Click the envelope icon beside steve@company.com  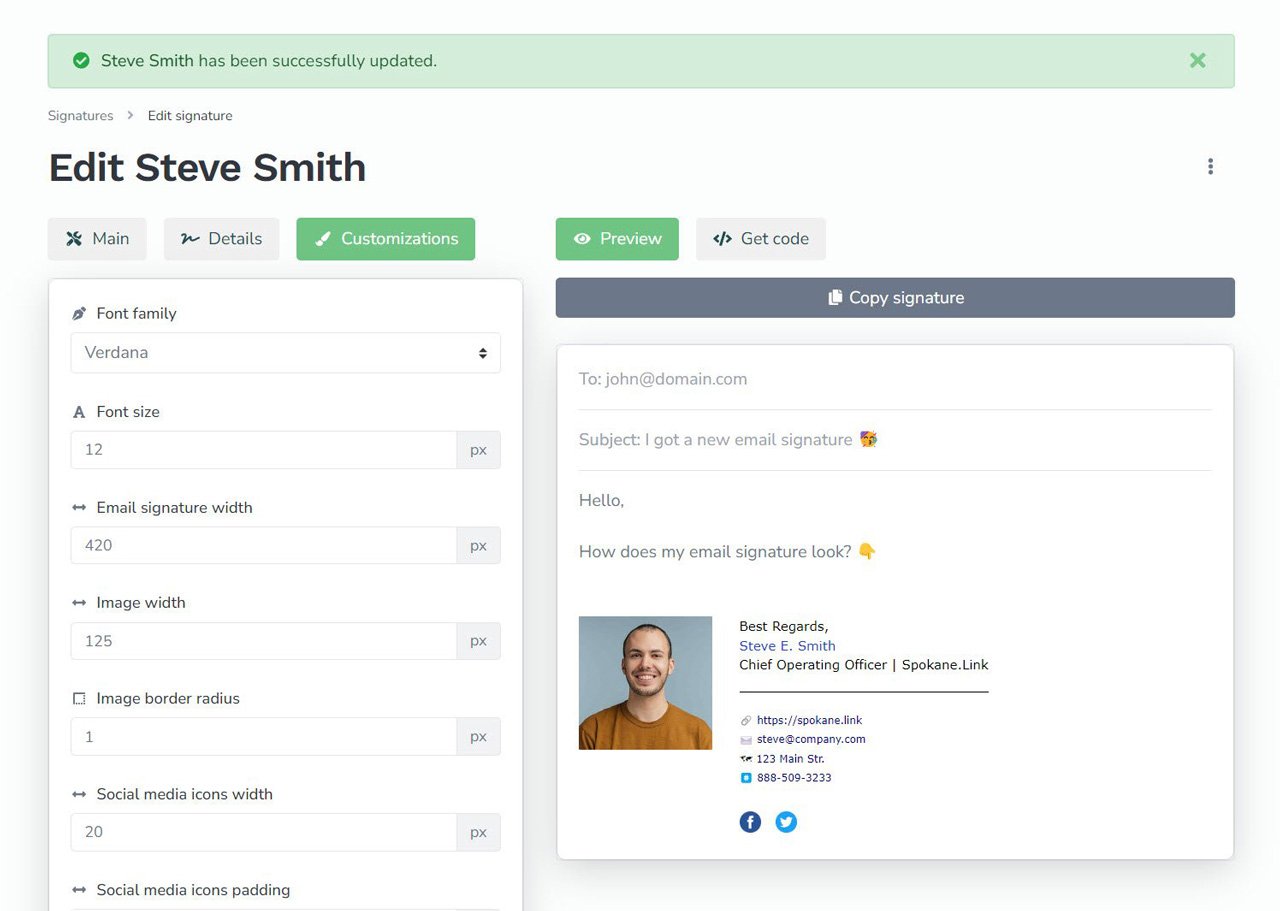(745, 740)
